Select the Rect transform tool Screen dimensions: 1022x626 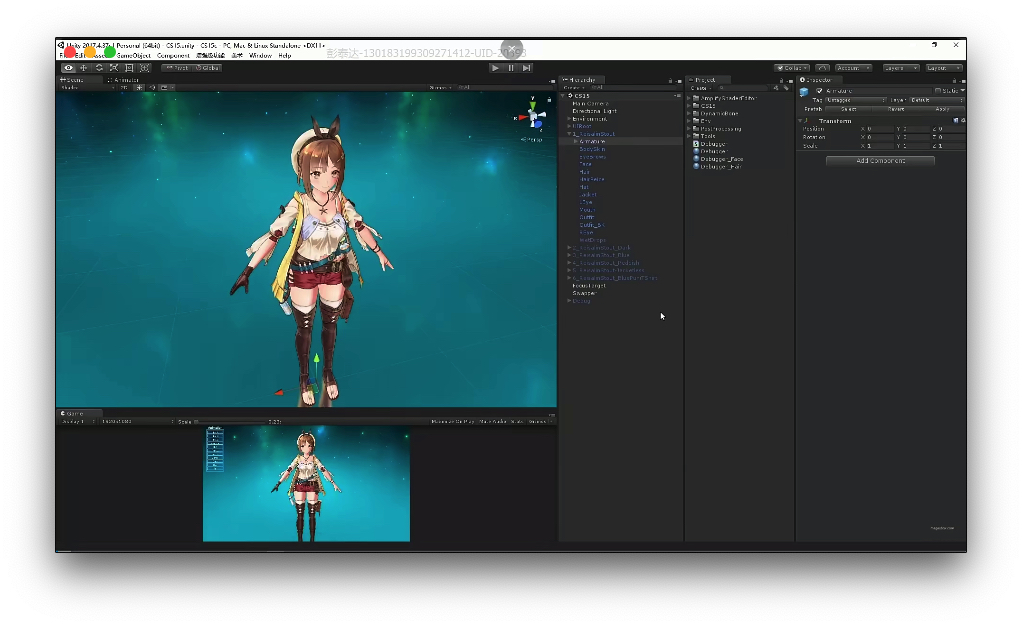[129, 68]
